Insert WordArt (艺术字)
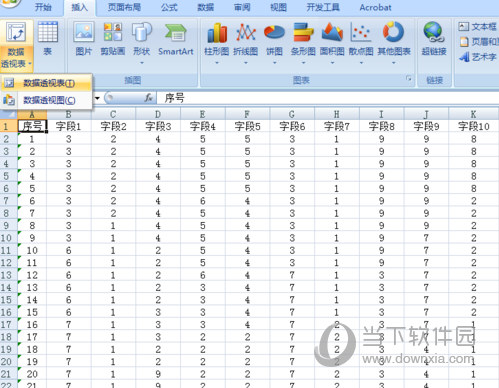The width and height of the screenshot is (499, 388). pos(478,57)
